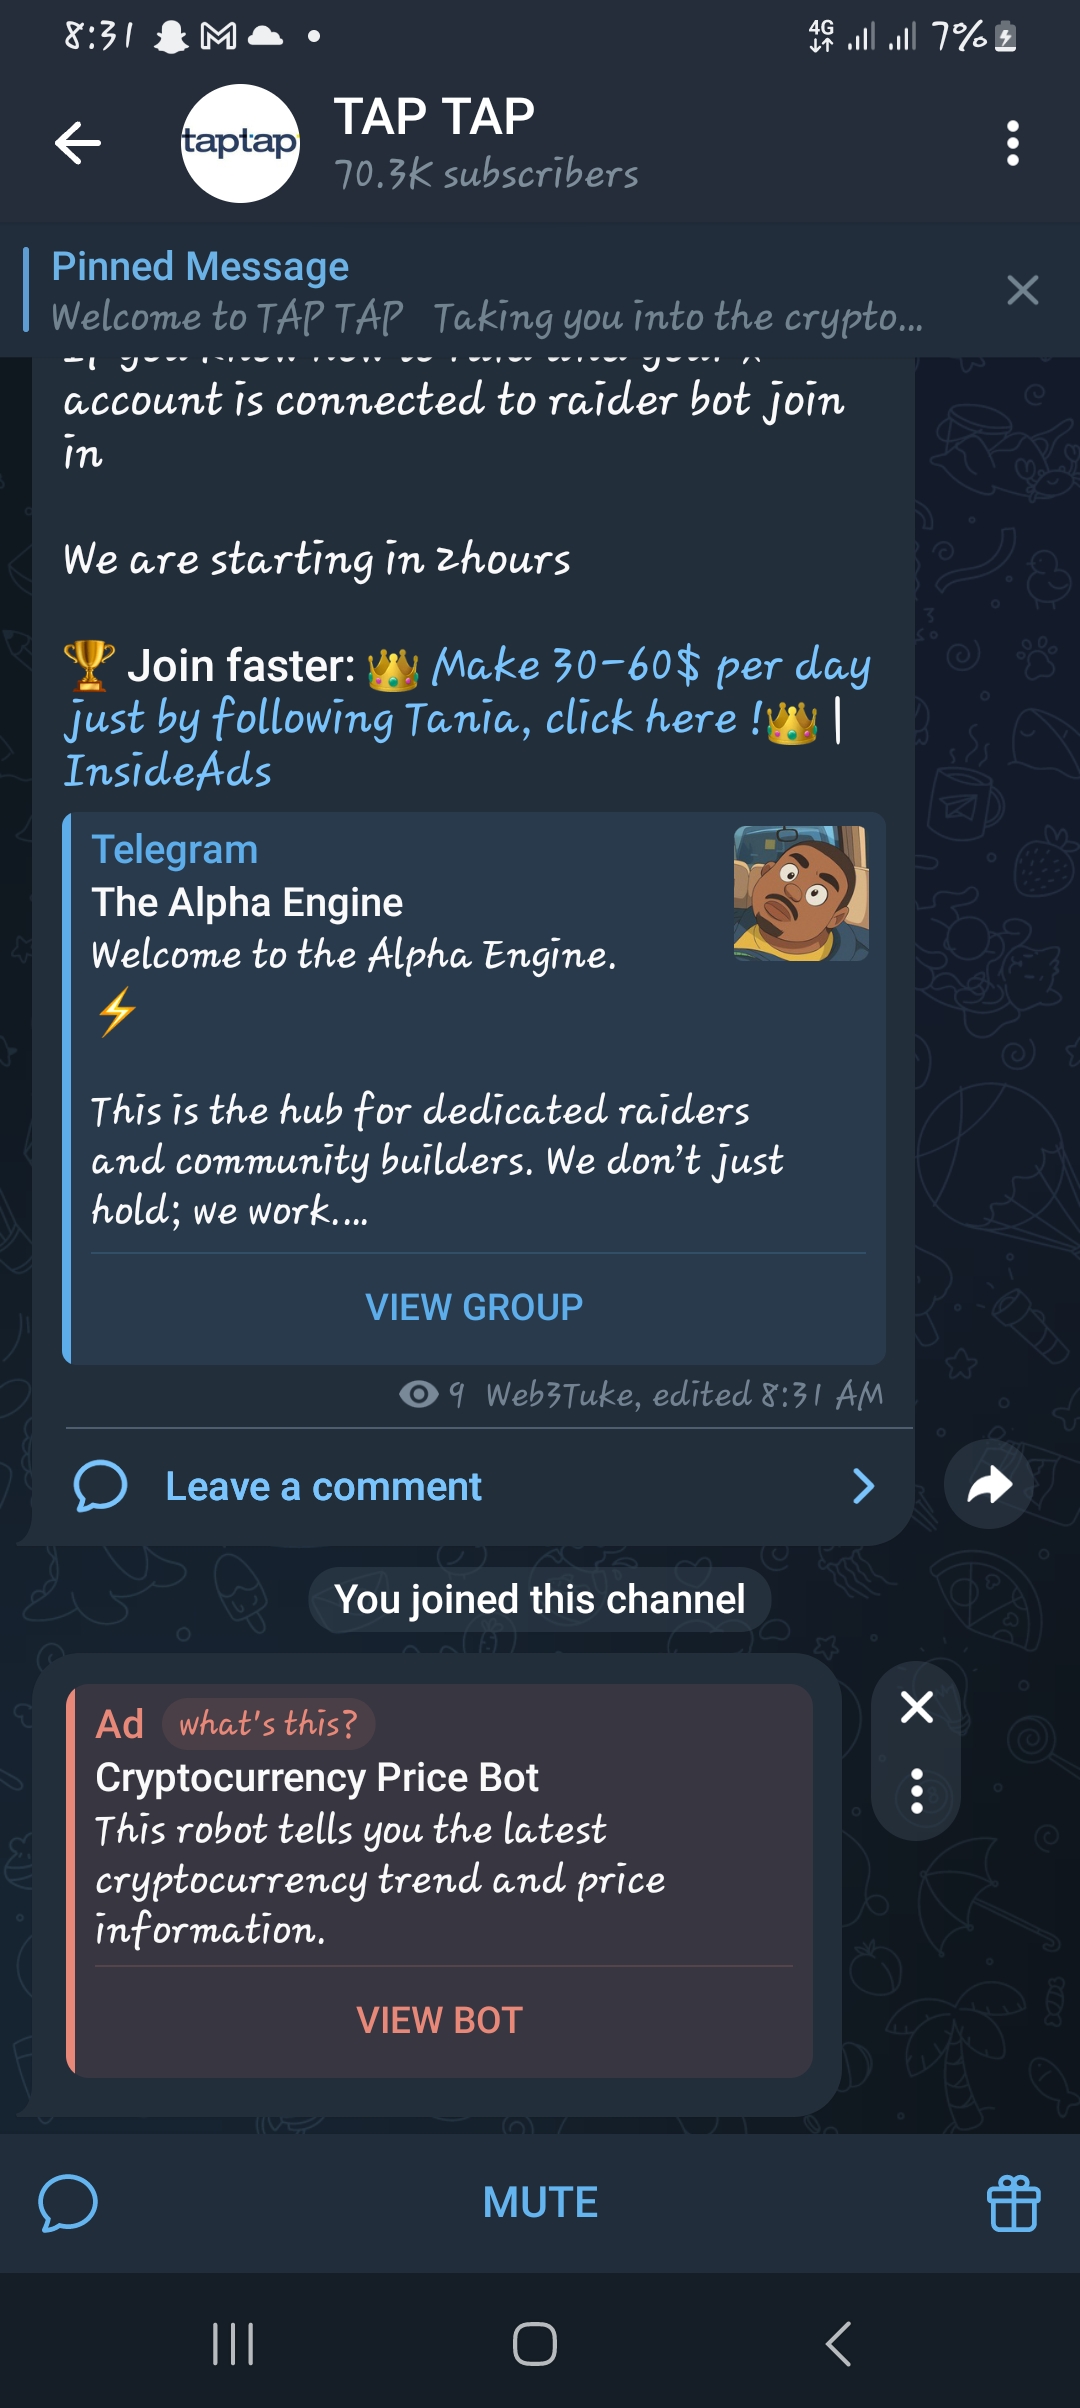
Task: Expand comments with the chevron arrow
Action: pos(863,1486)
